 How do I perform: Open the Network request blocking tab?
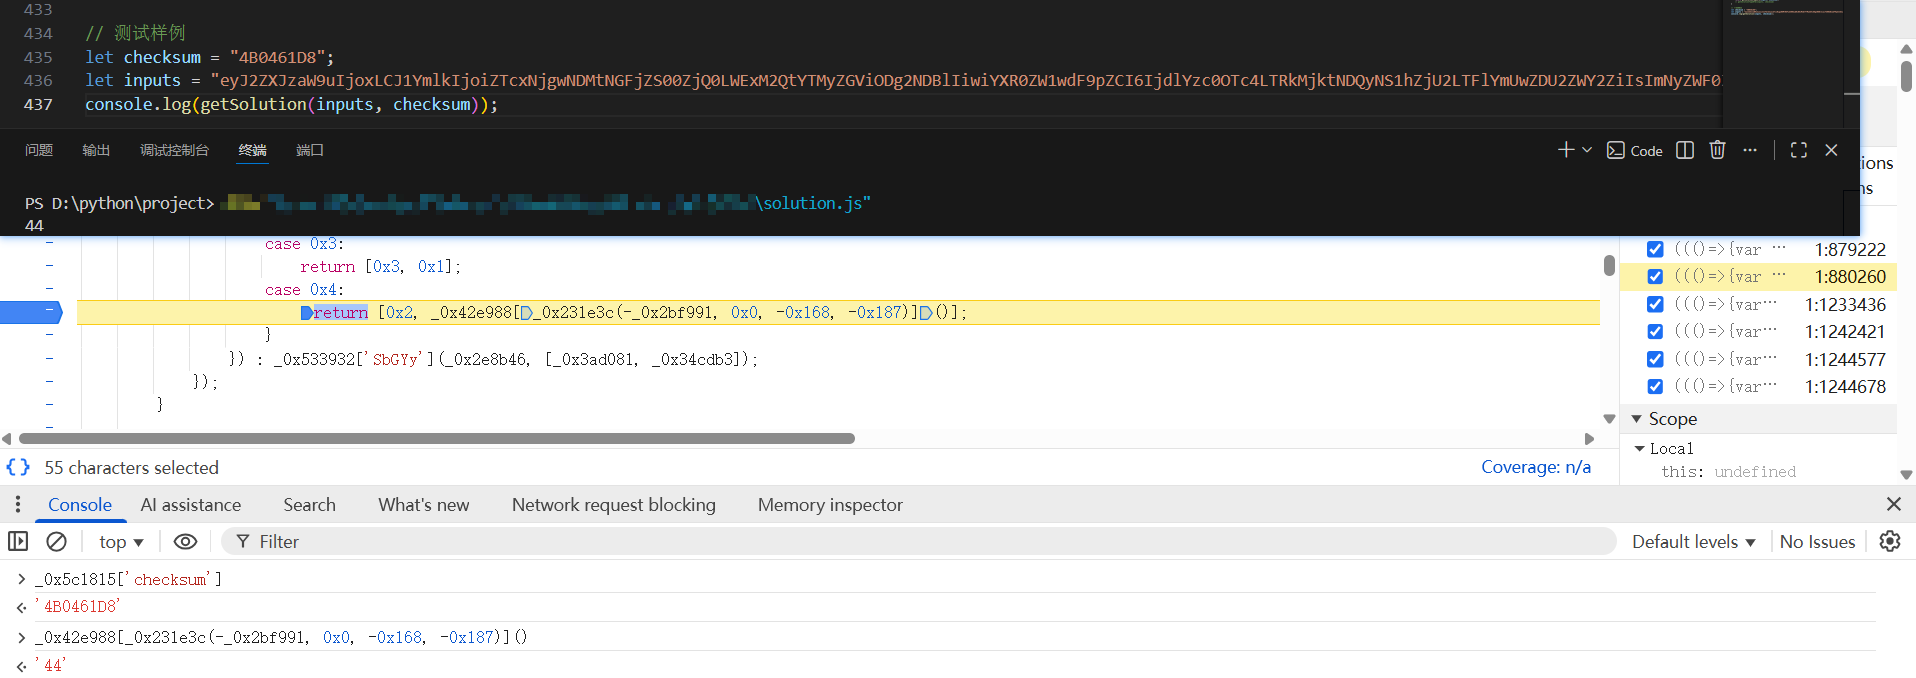click(x=613, y=505)
